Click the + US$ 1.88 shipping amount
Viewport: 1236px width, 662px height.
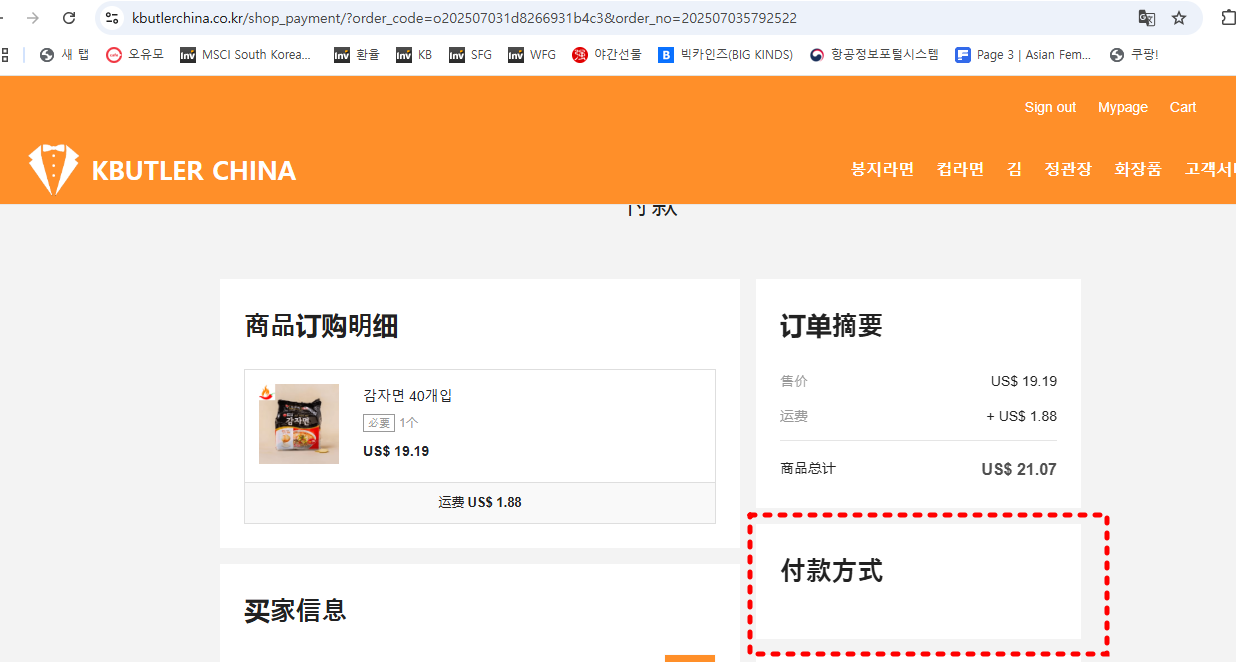(x=1021, y=416)
